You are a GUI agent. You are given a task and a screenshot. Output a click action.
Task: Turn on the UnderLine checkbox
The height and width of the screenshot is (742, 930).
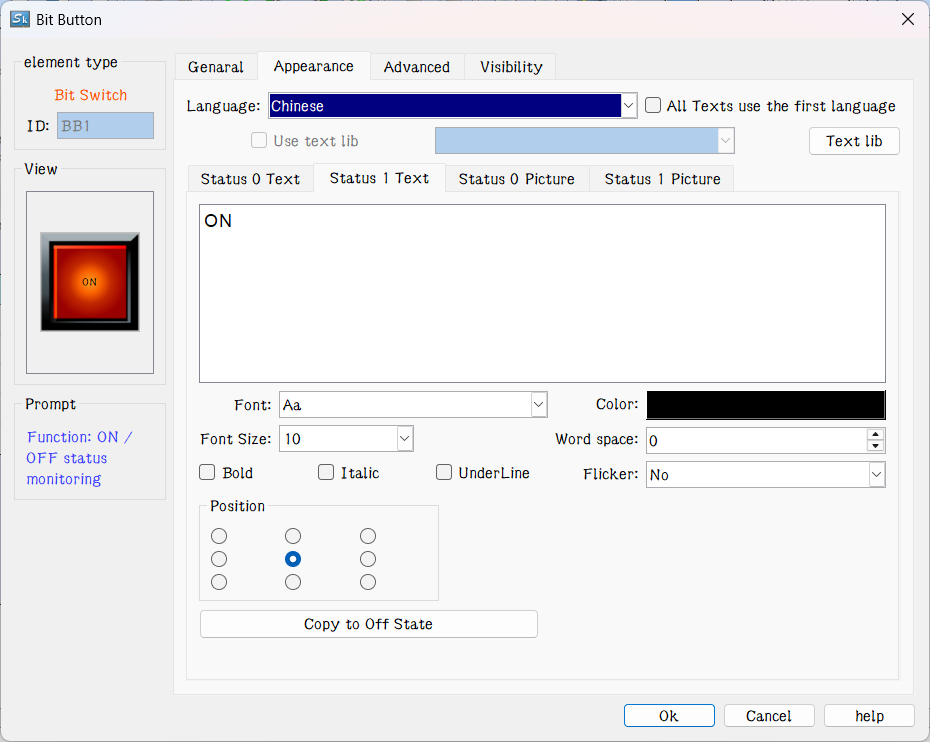click(x=444, y=473)
